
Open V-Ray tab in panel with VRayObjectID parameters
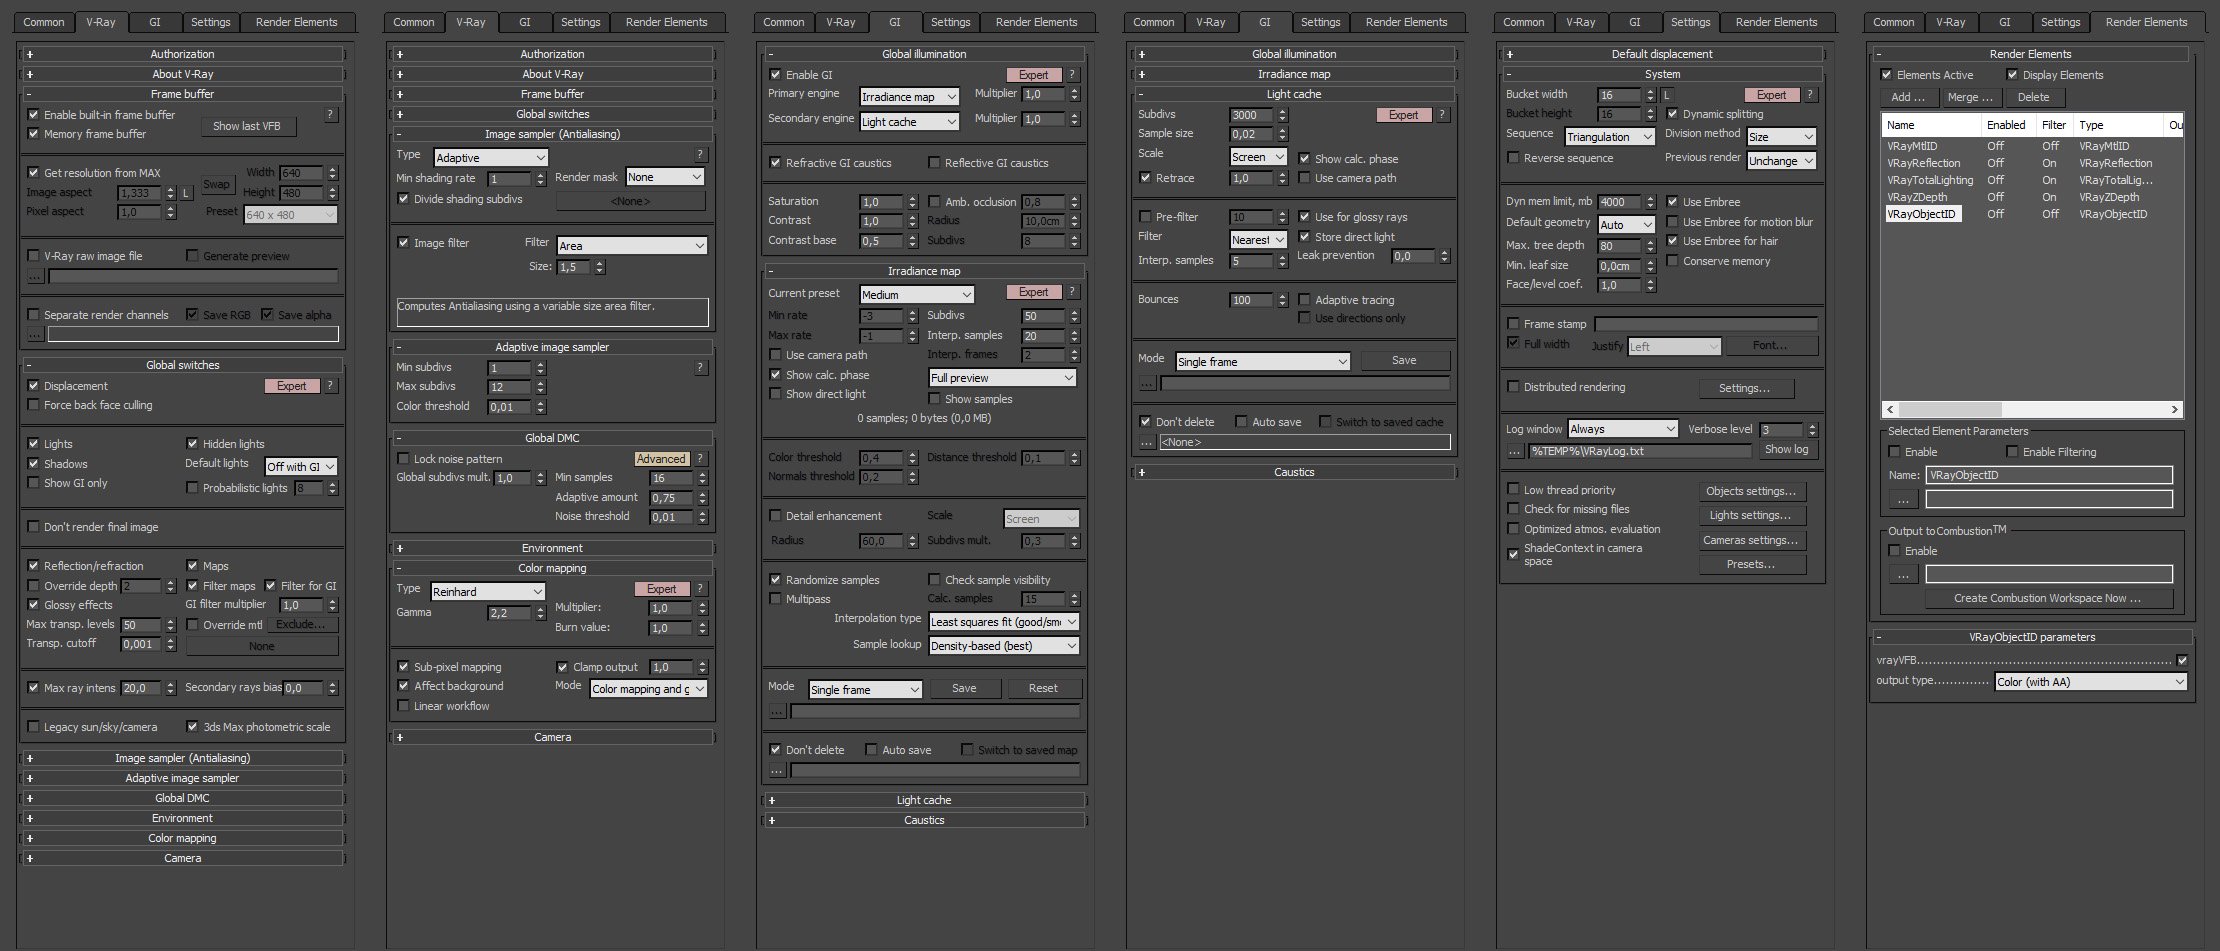pos(1950,22)
